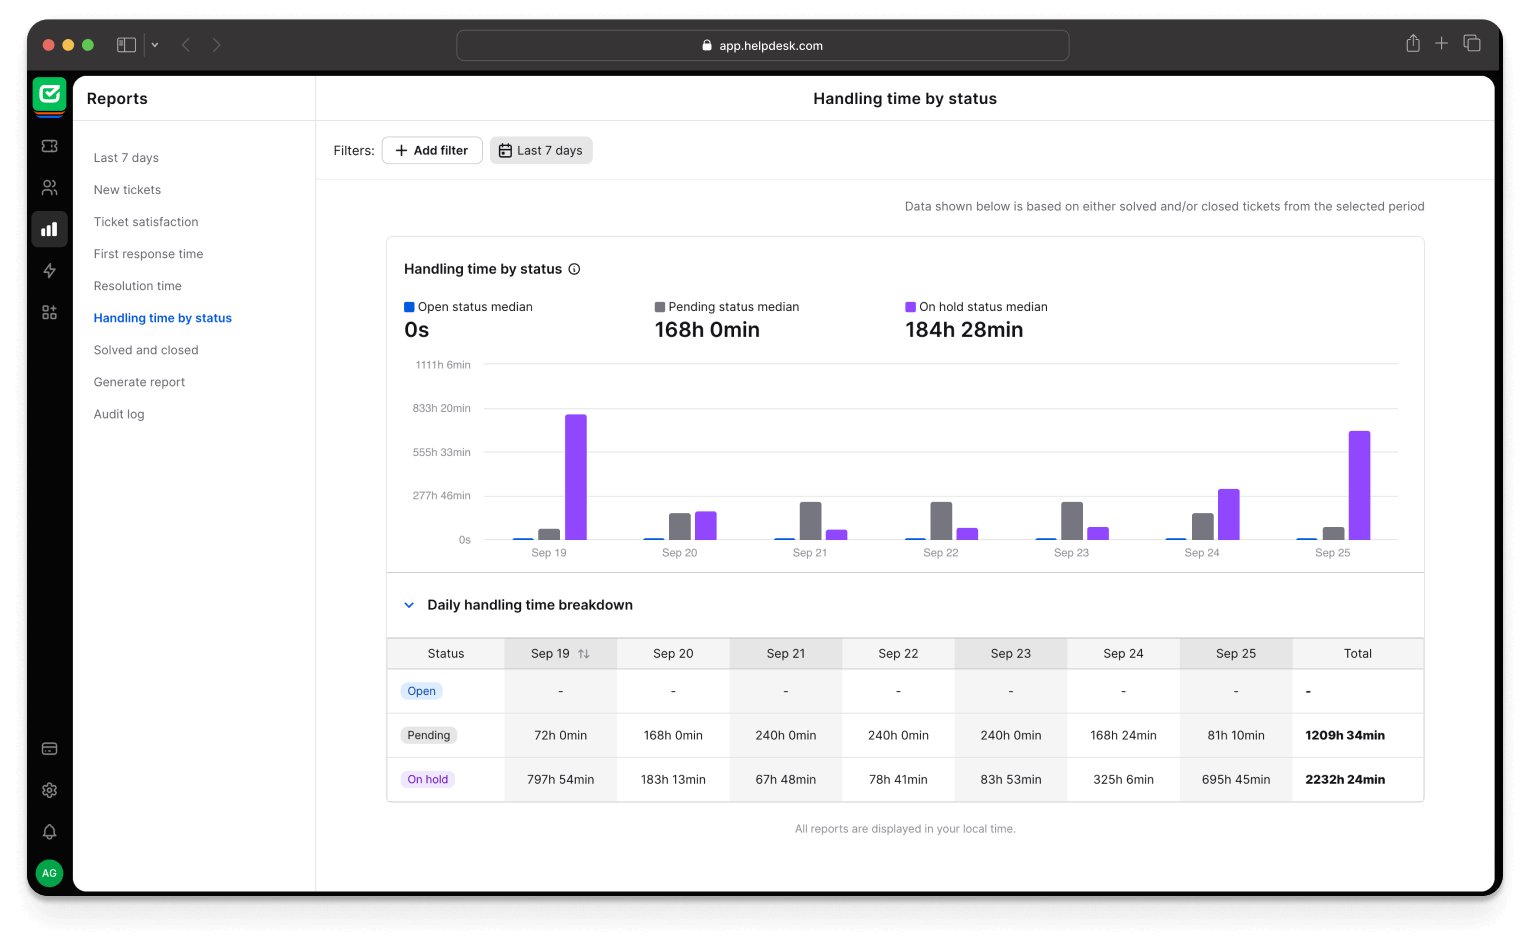Hide the Pending status median in the chart

pyautogui.click(x=727, y=306)
